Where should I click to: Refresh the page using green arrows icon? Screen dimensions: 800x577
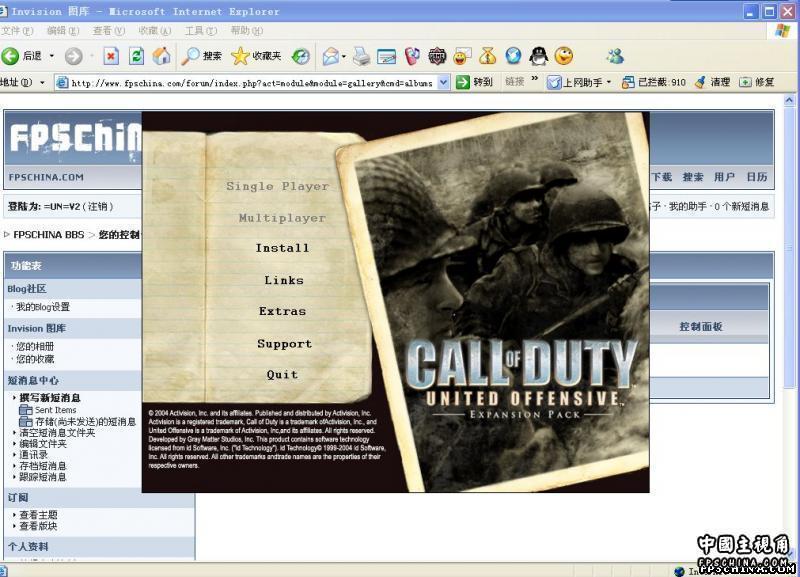pyautogui.click(x=136, y=56)
